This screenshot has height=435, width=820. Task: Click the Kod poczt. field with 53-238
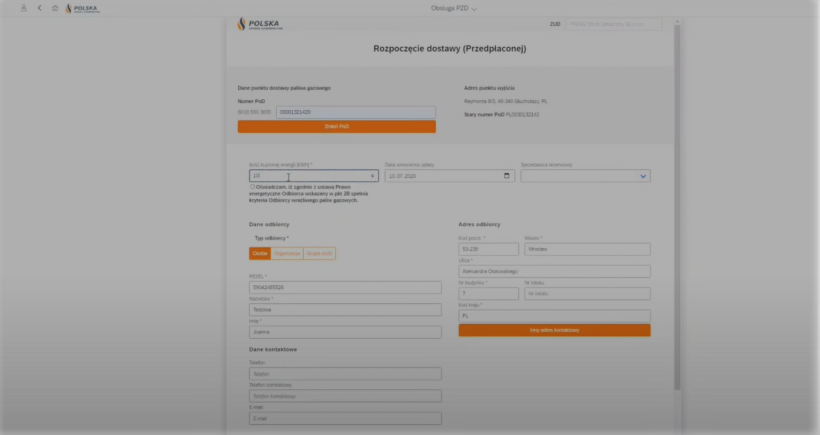488,249
